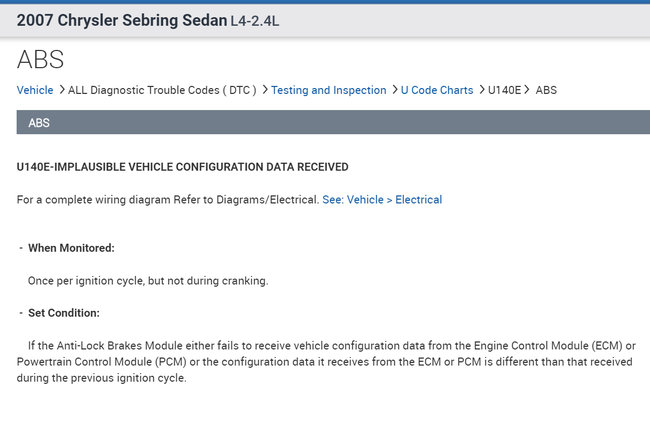Click the chevron after U140E breadcrumb
The width and height of the screenshot is (650, 430).
click(x=527, y=90)
